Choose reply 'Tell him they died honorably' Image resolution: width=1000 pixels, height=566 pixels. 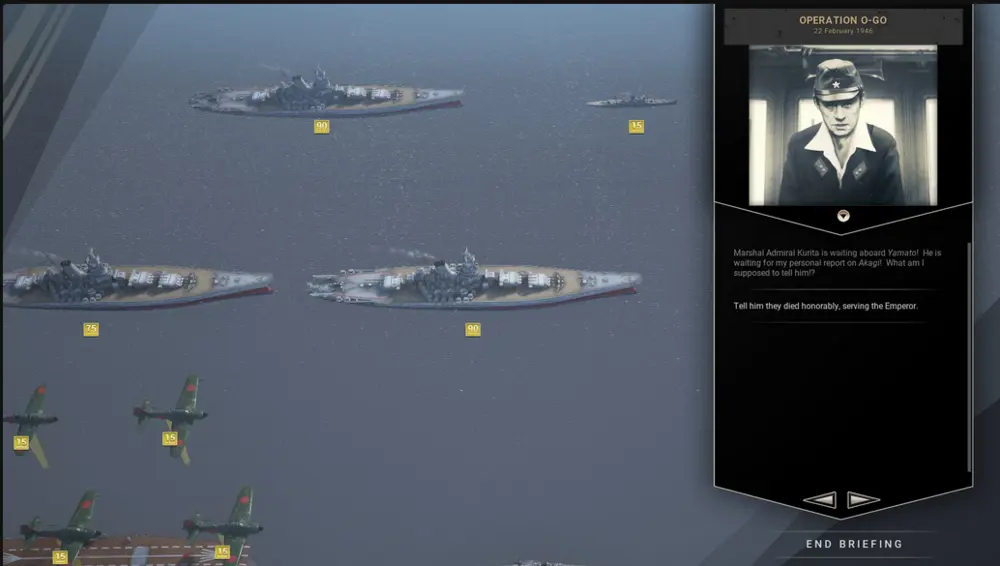[x=825, y=306]
